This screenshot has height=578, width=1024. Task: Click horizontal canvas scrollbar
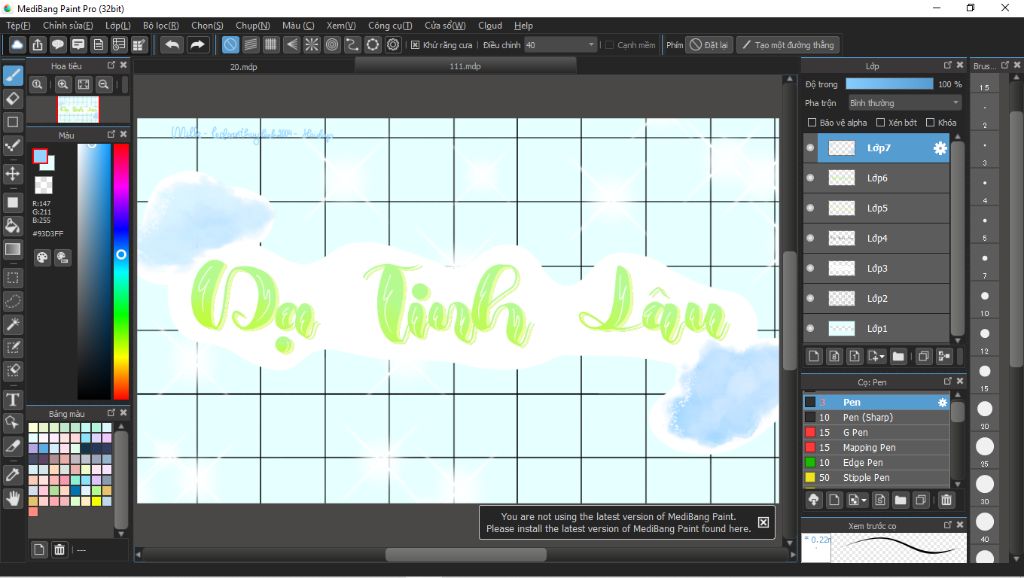(466, 554)
